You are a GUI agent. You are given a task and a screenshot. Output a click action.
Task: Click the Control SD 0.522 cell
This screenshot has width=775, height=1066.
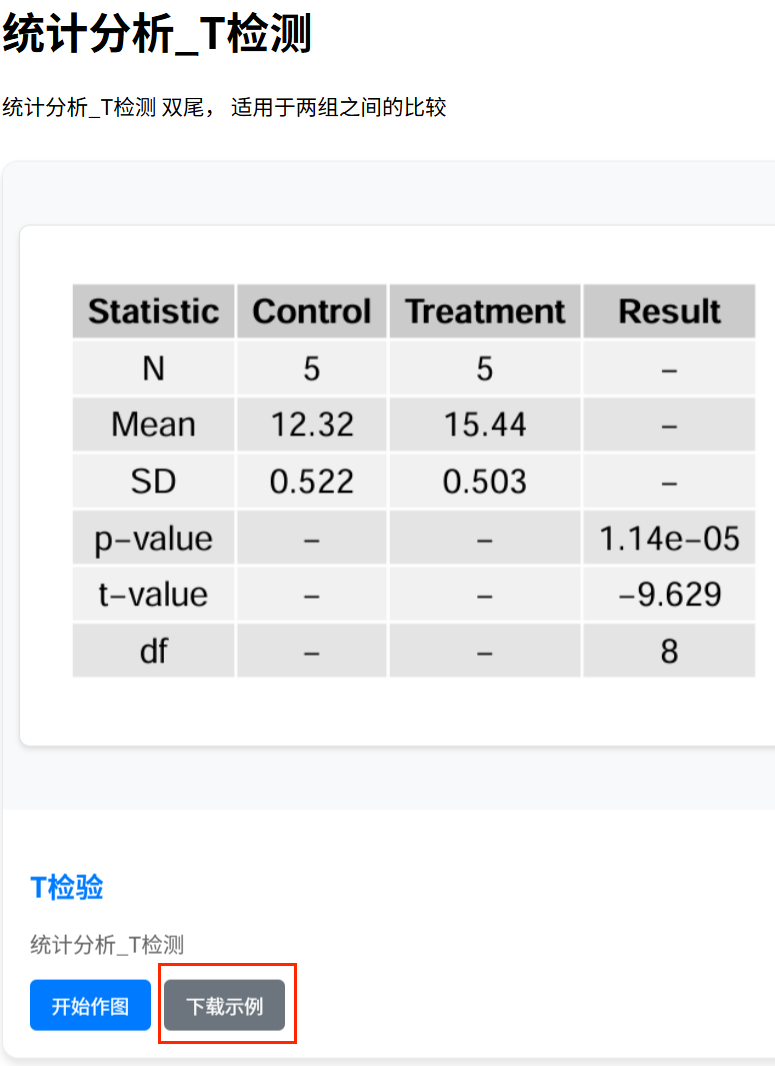[312, 481]
